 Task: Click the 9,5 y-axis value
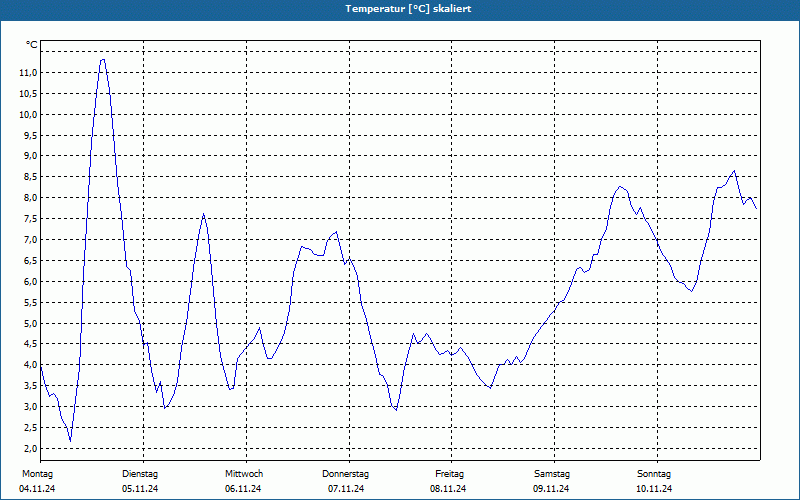coord(30,136)
